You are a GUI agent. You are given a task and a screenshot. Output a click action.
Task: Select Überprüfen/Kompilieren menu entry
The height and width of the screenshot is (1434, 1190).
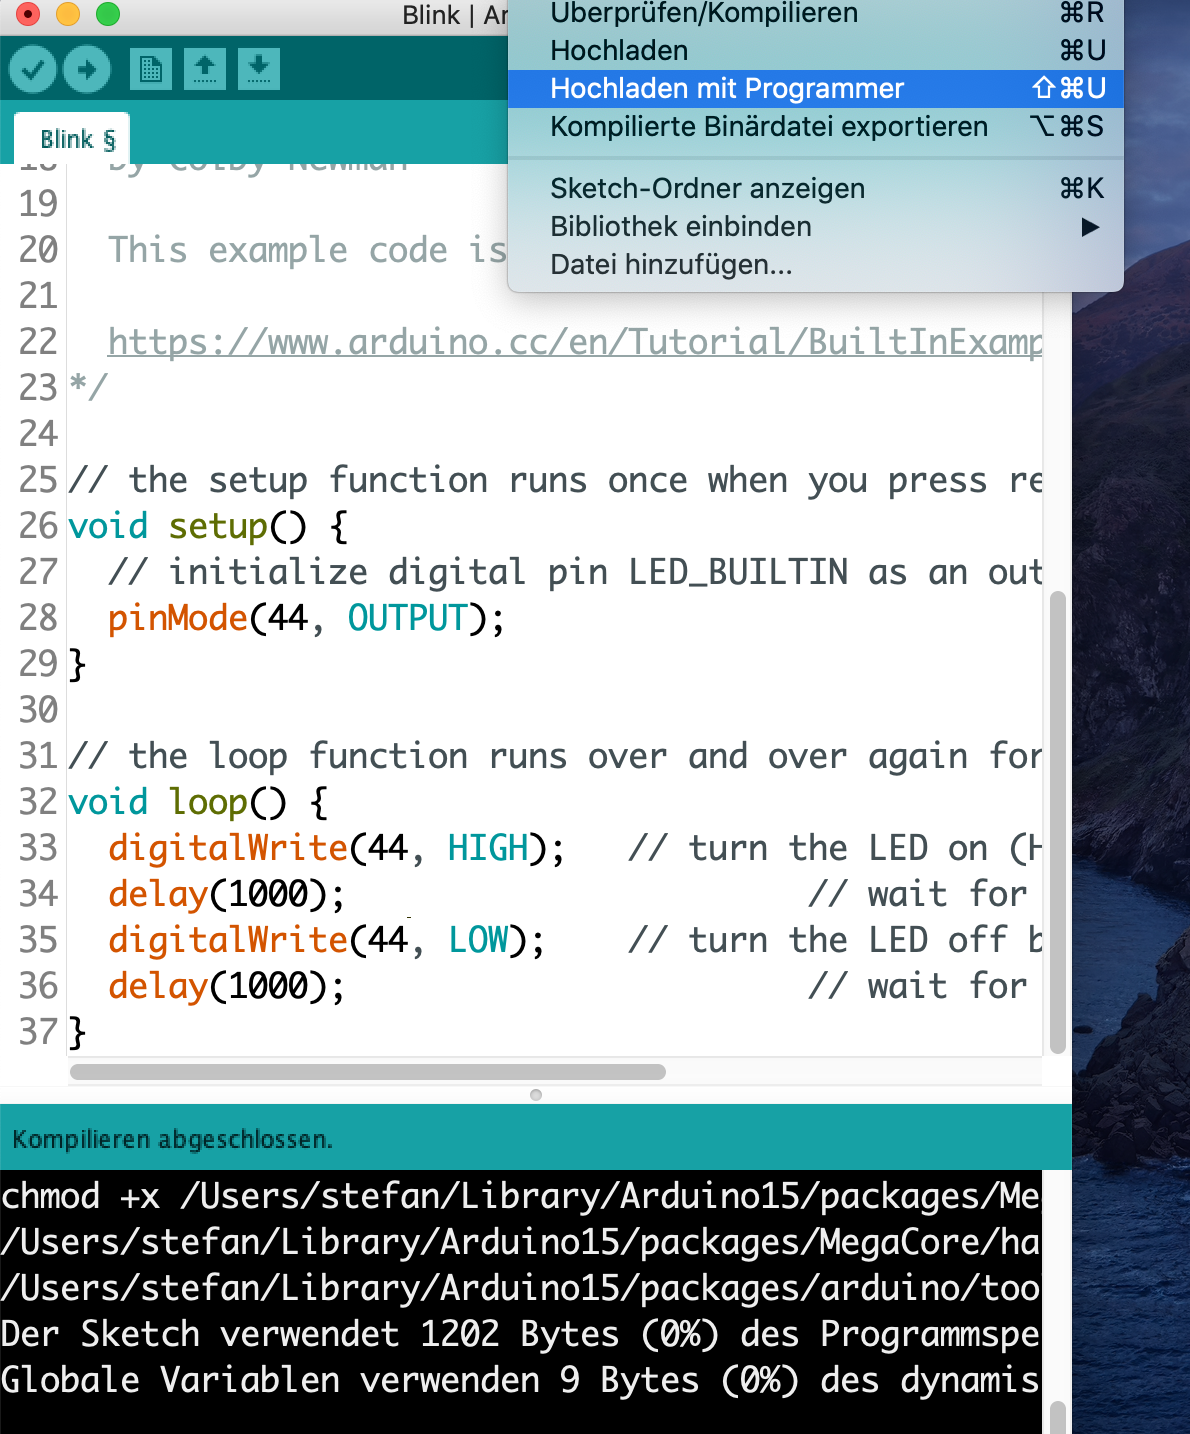[x=816, y=13]
